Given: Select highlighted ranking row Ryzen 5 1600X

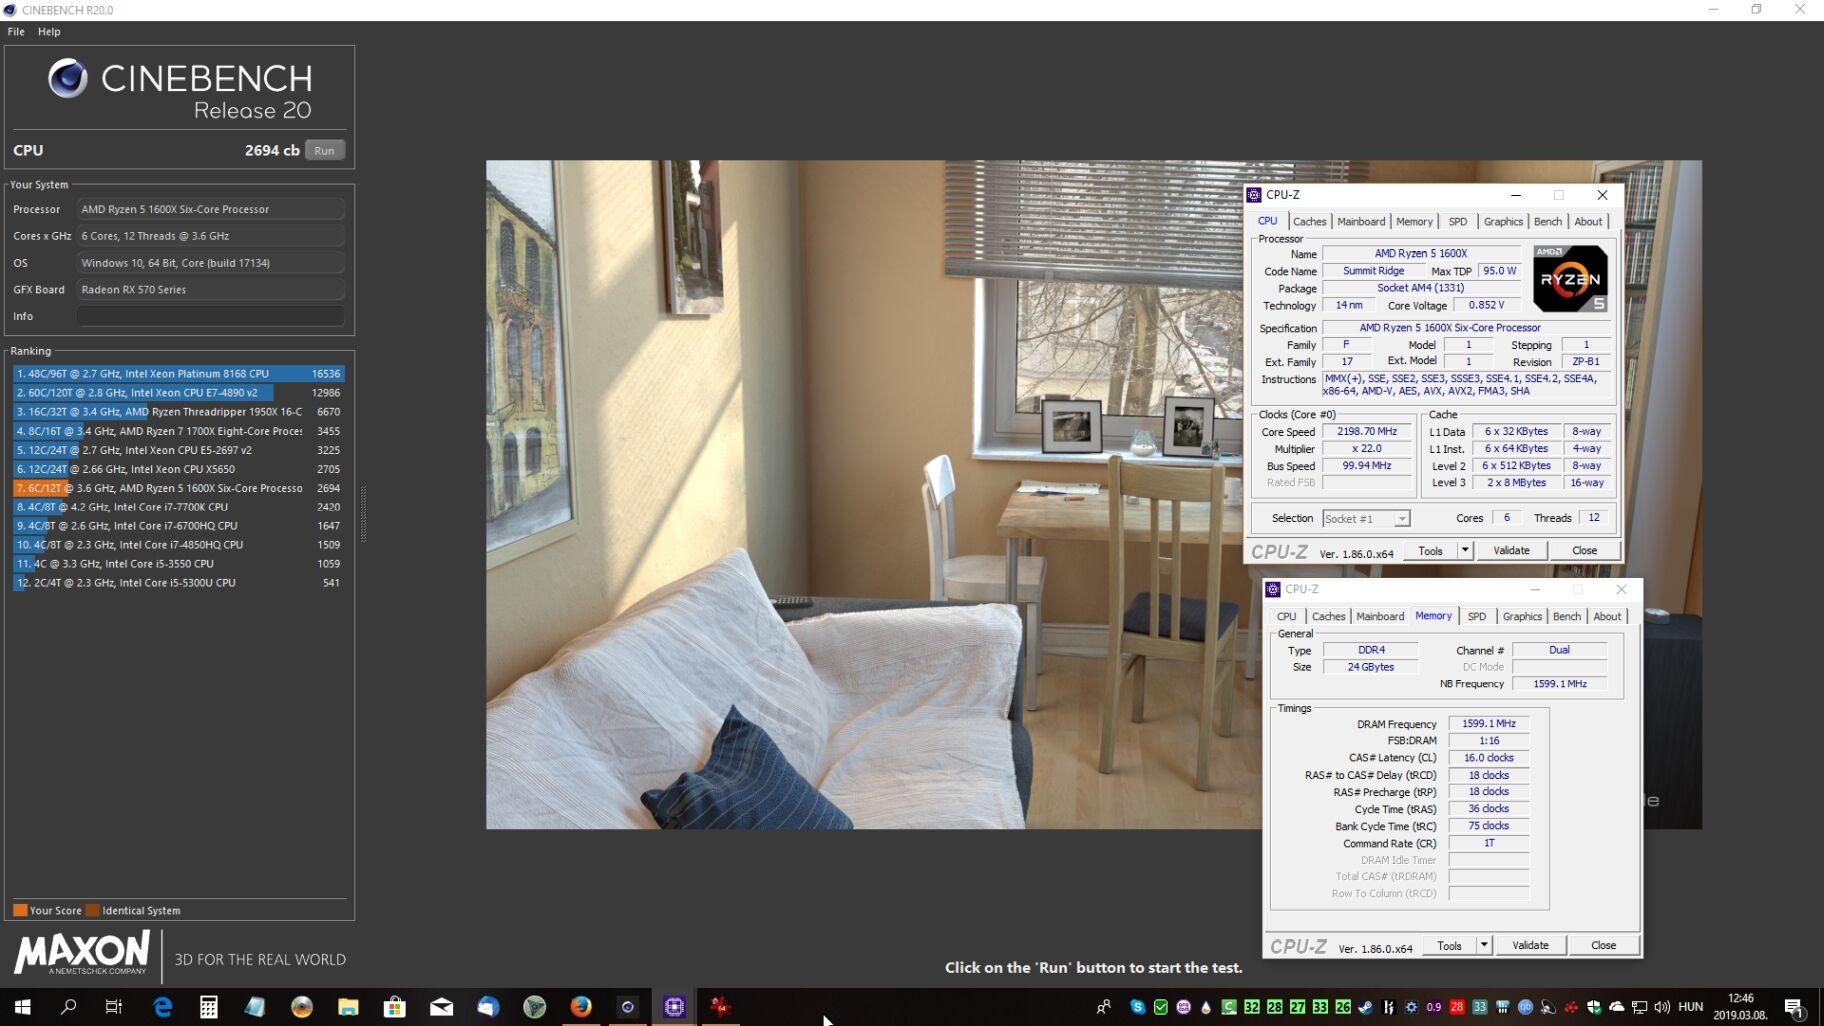Looking at the screenshot, I should click(179, 487).
